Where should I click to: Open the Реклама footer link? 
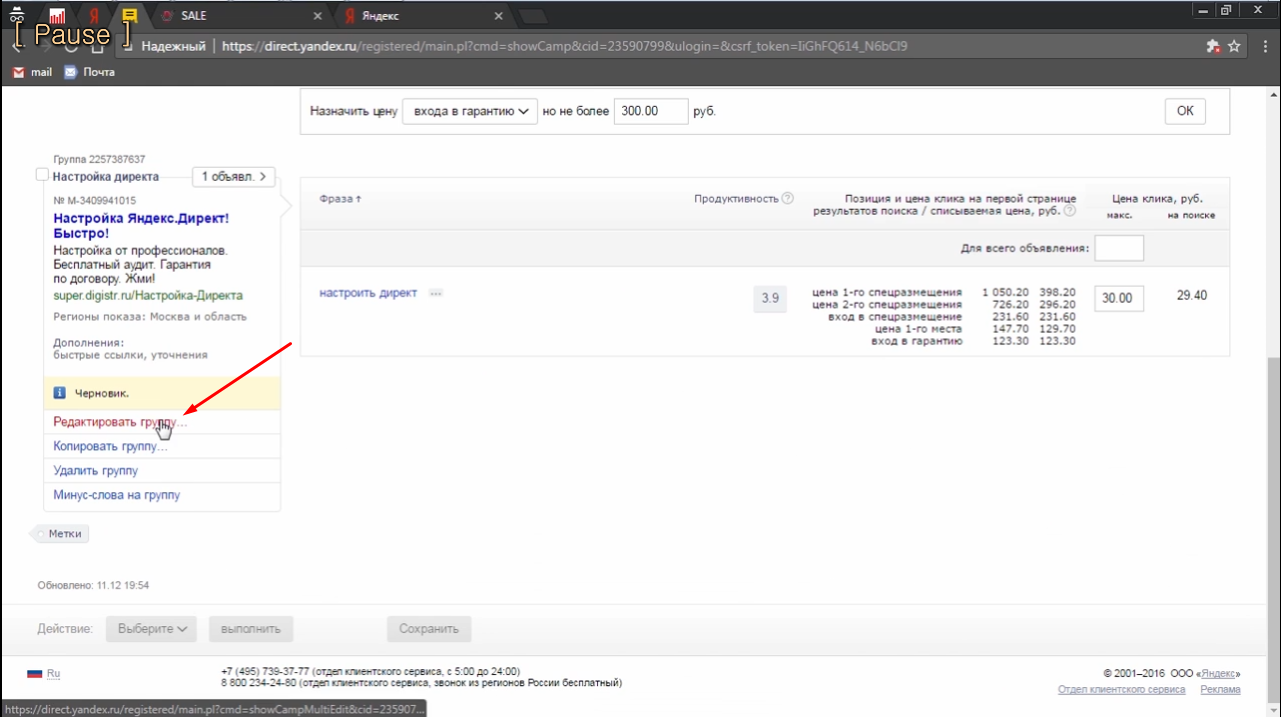pos(1220,689)
